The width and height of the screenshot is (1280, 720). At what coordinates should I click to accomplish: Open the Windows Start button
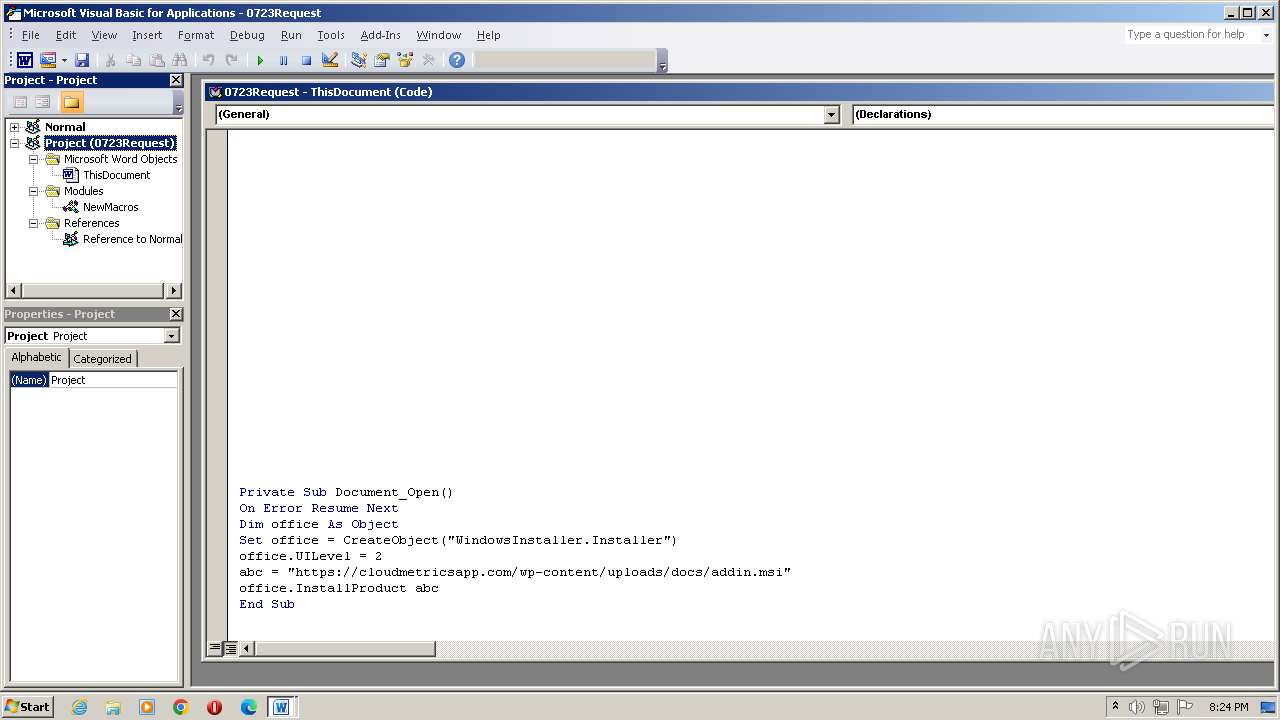pos(28,707)
